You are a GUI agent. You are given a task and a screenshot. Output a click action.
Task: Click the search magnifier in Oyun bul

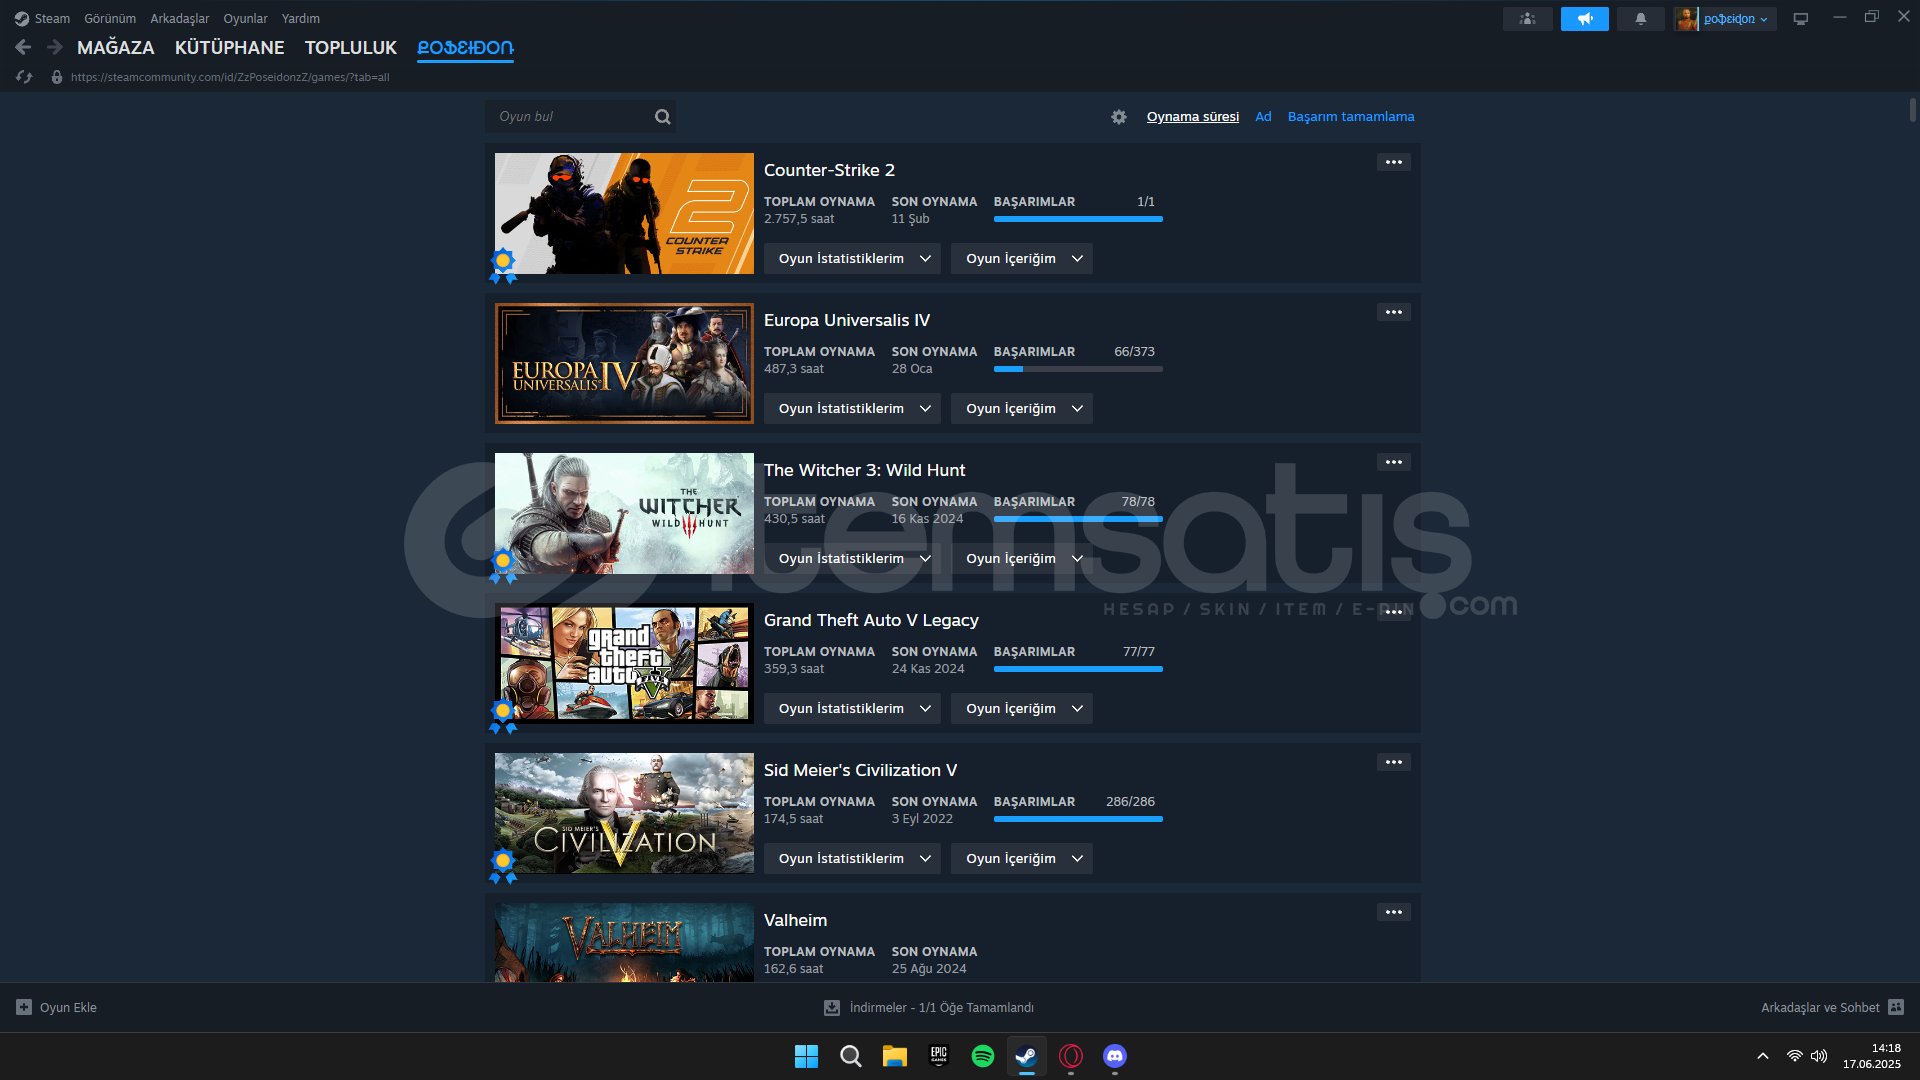click(662, 117)
